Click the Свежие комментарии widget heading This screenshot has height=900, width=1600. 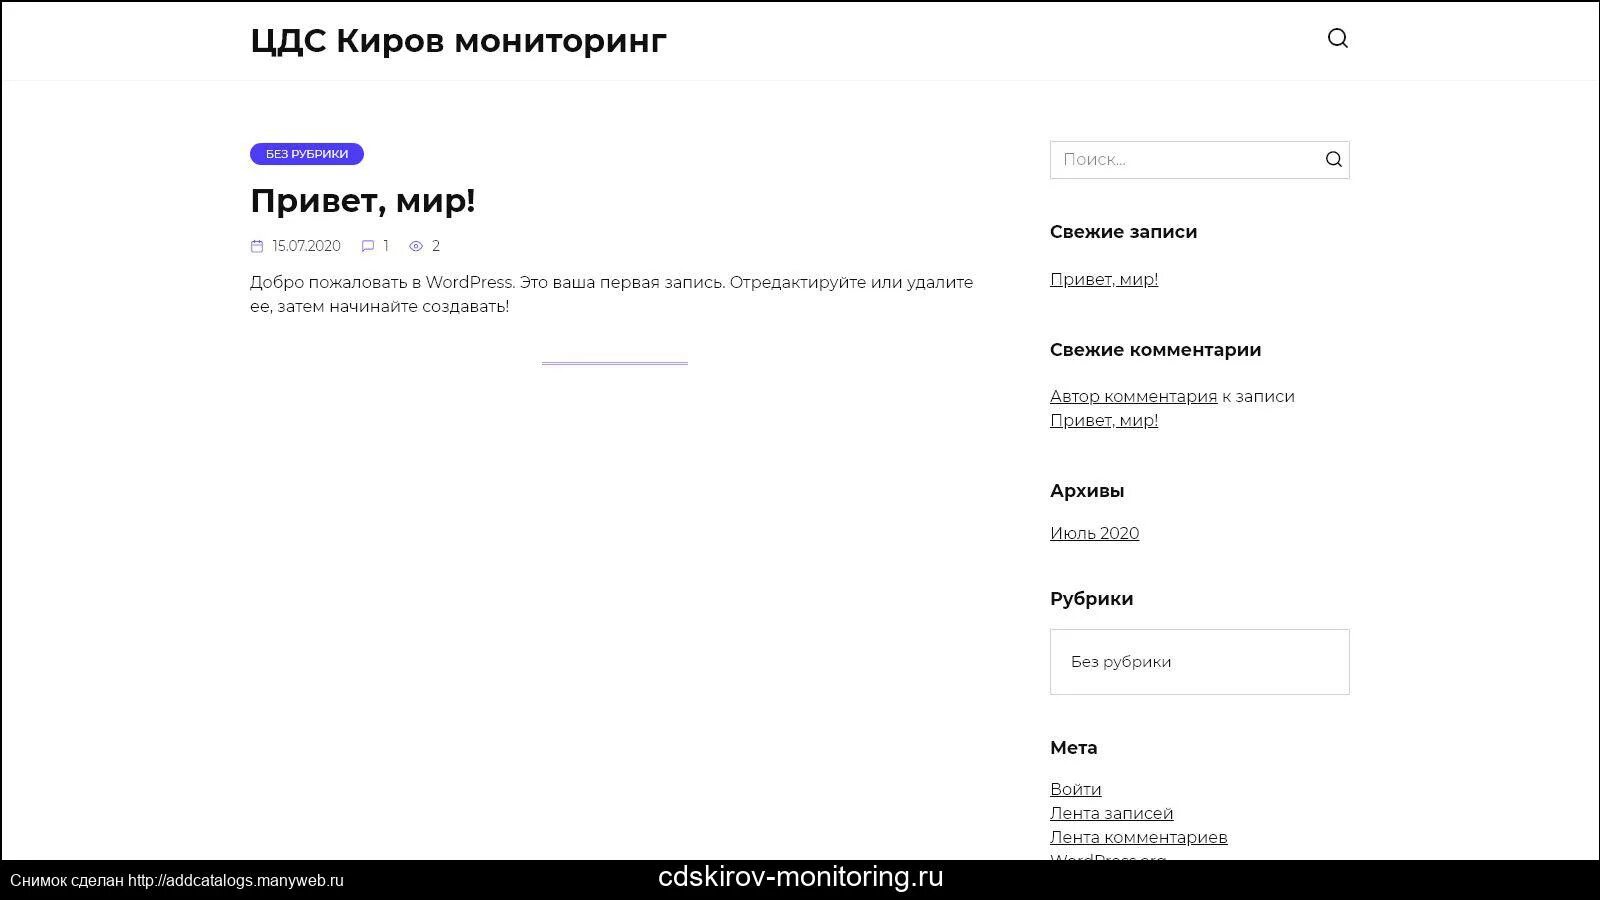click(1155, 350)
